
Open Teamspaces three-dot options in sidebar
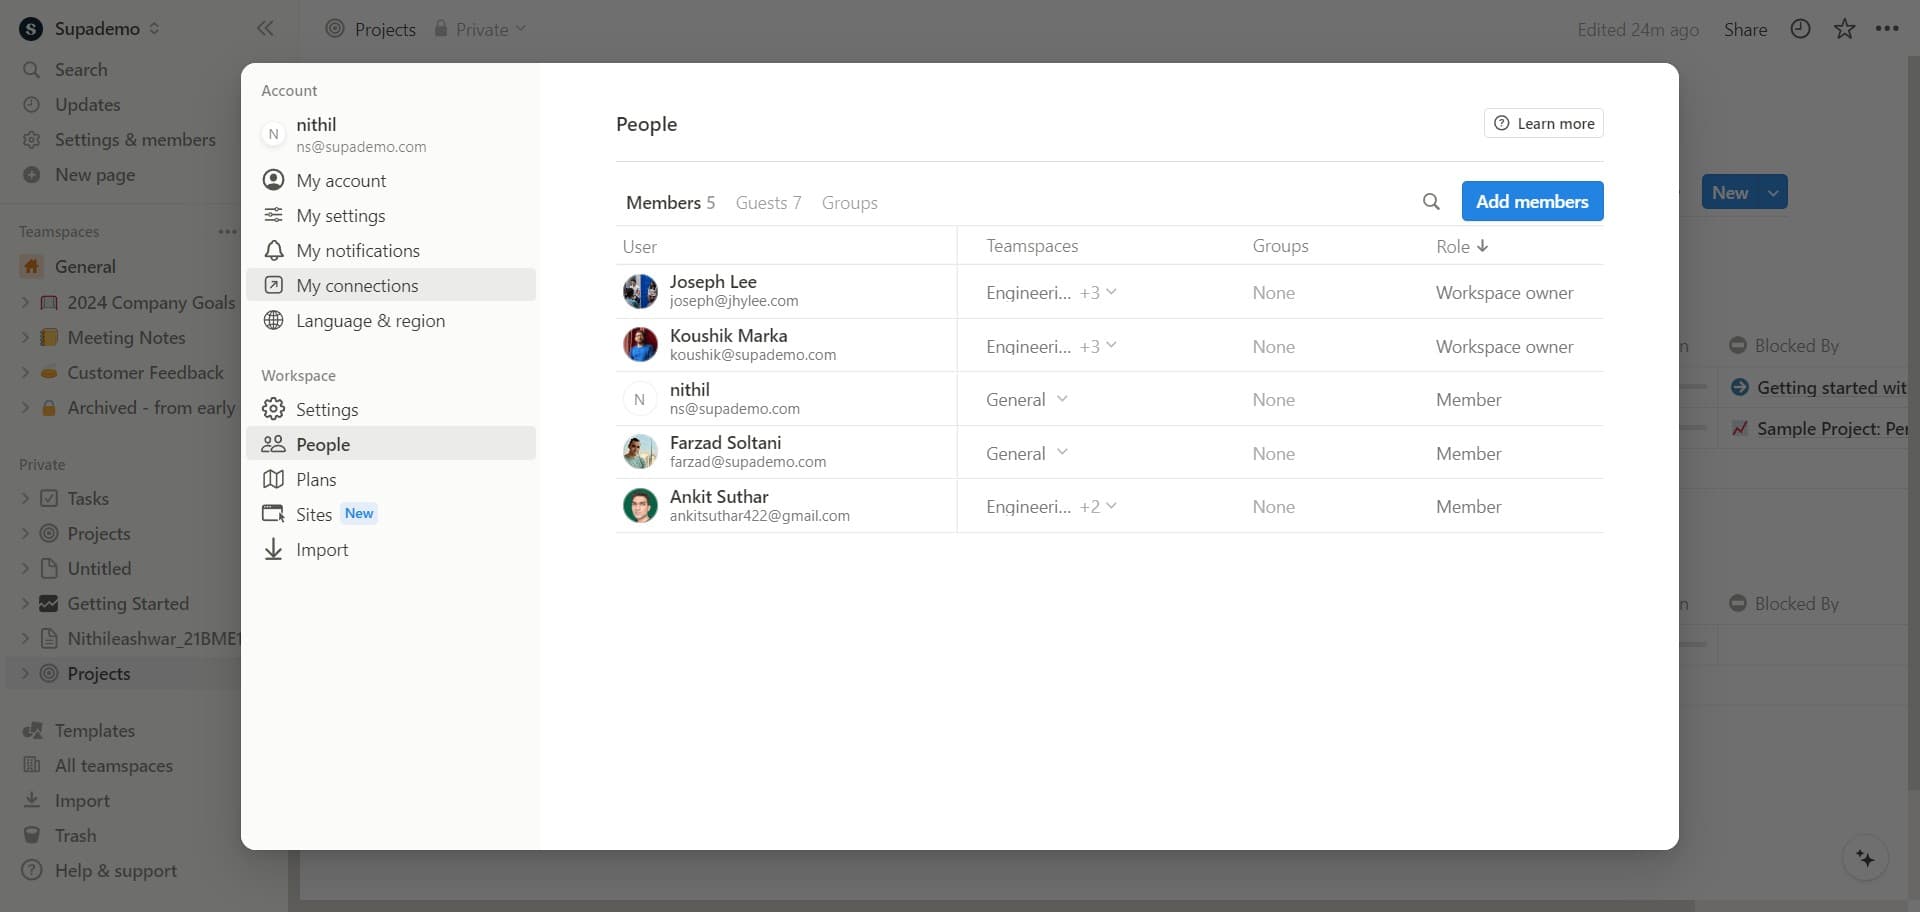pyautogui.click(x=227, y=232)
